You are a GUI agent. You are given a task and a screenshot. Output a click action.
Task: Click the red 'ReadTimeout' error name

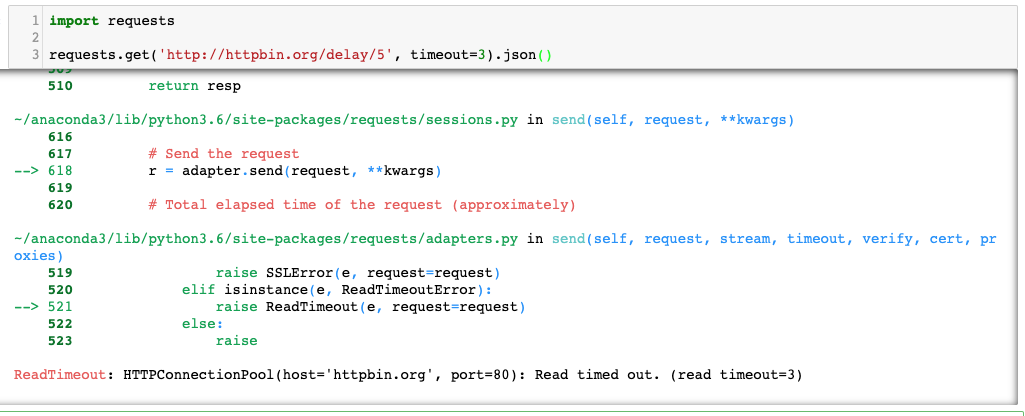pyautogui.click(x=59, y=375)
